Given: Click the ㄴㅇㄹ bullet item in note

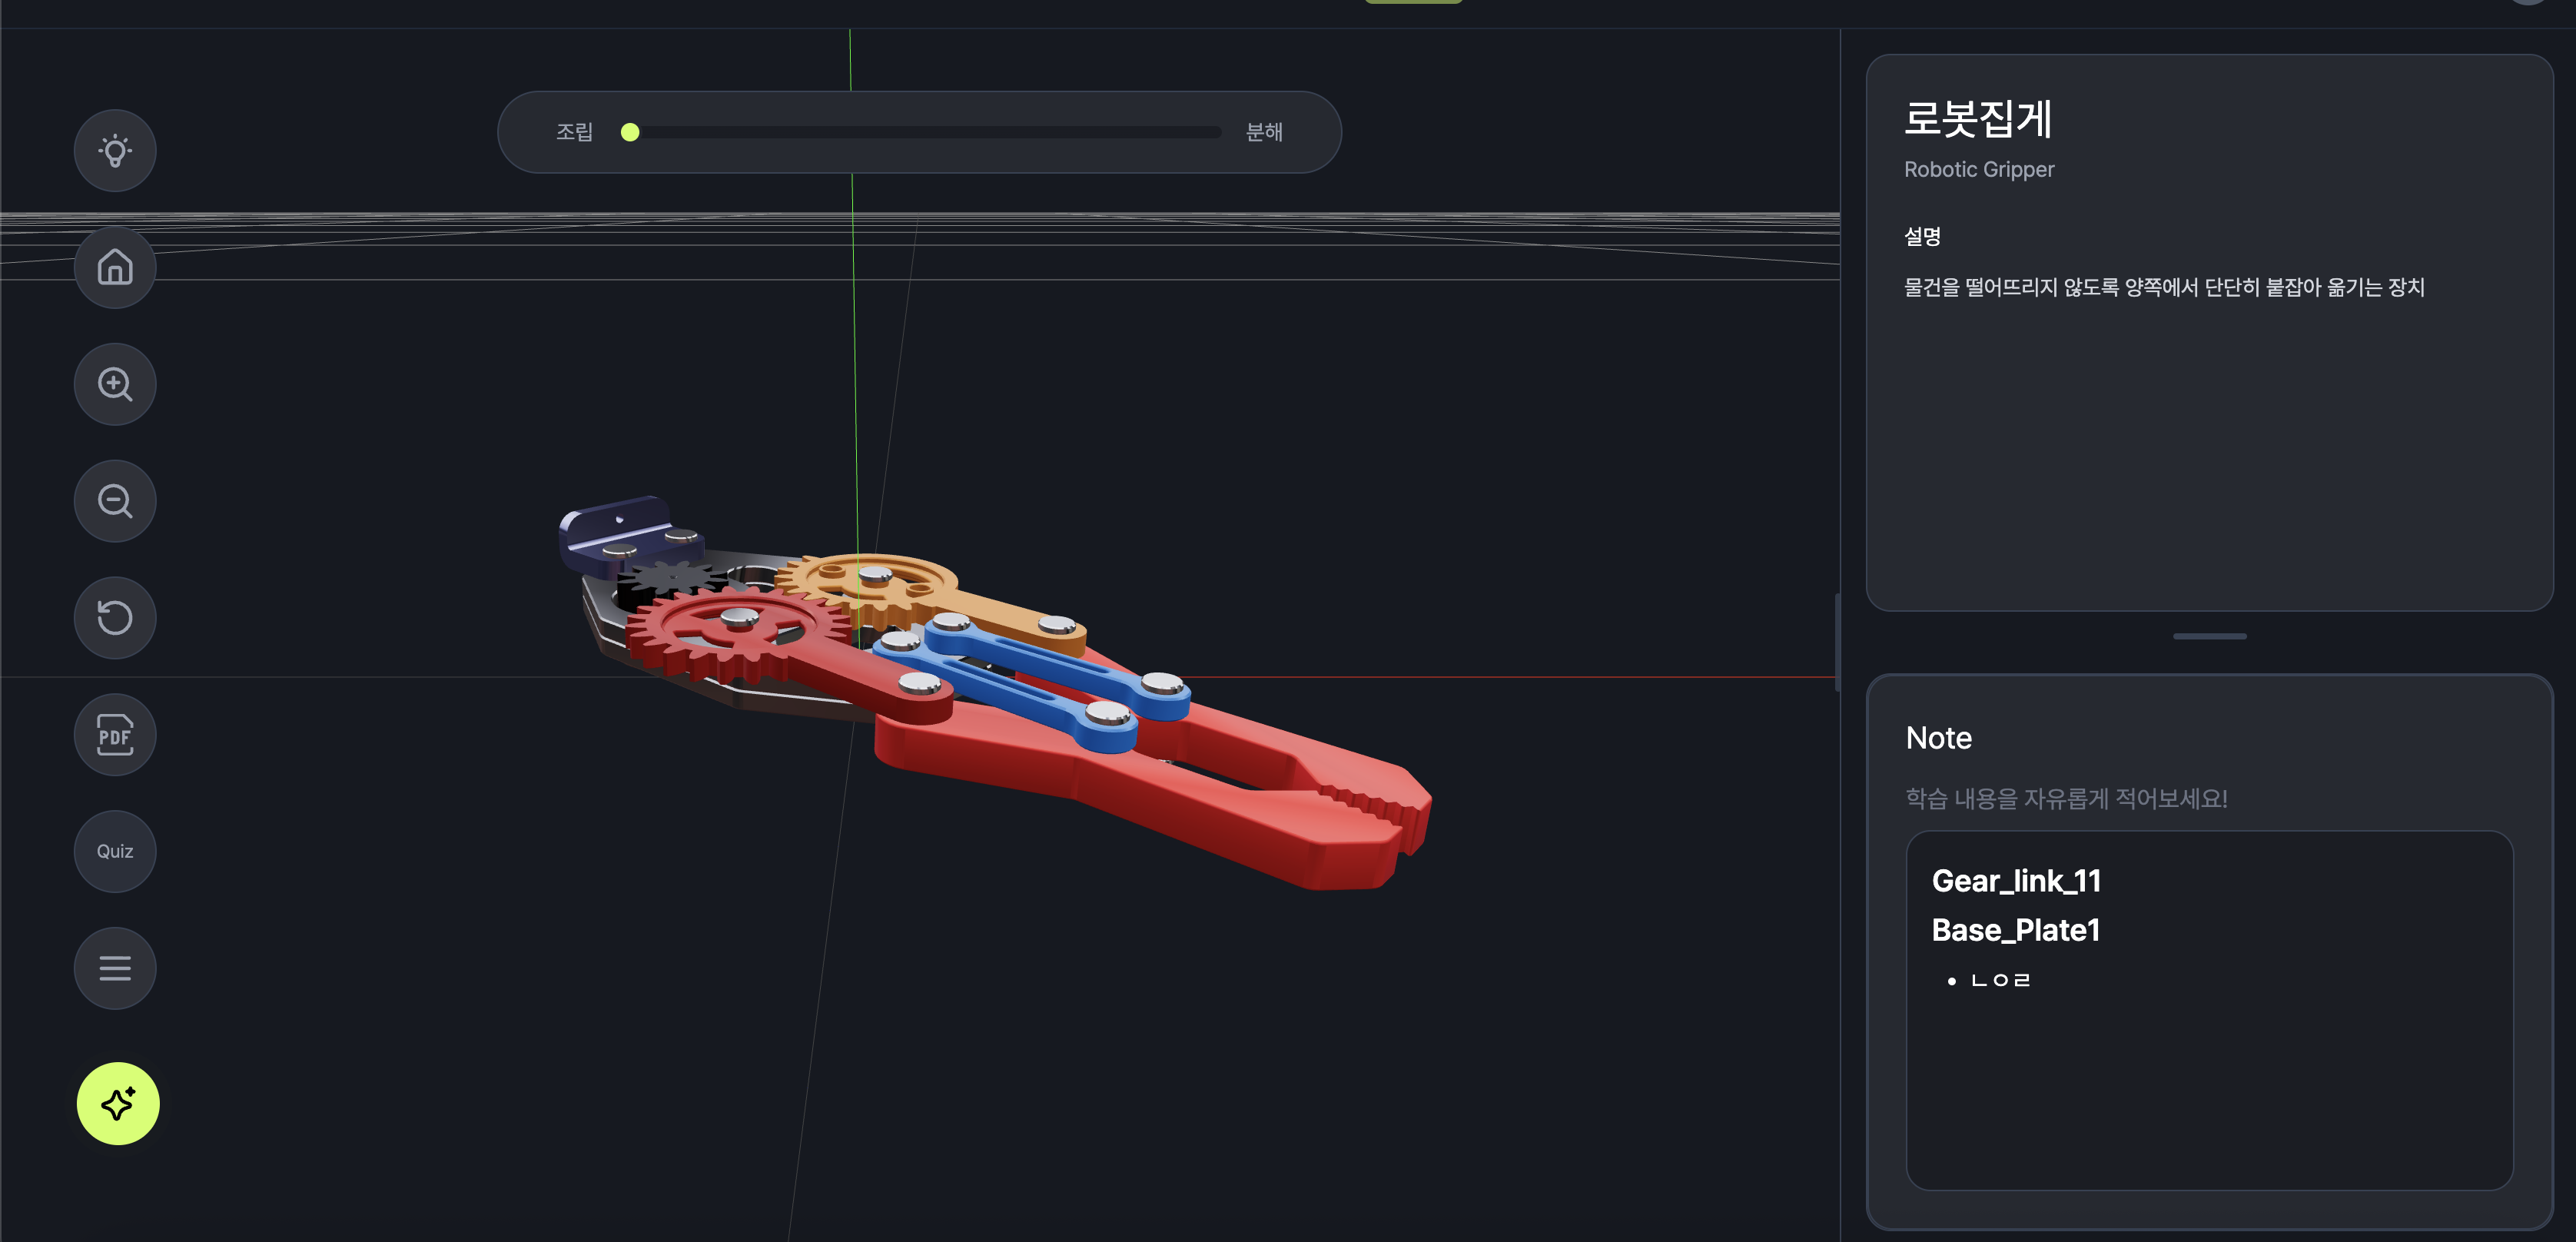Looking at the screenshot, I should tap(2000, 980).
